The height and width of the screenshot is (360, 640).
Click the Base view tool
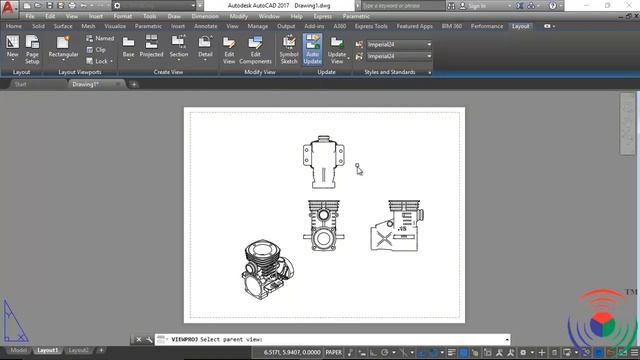128,48
